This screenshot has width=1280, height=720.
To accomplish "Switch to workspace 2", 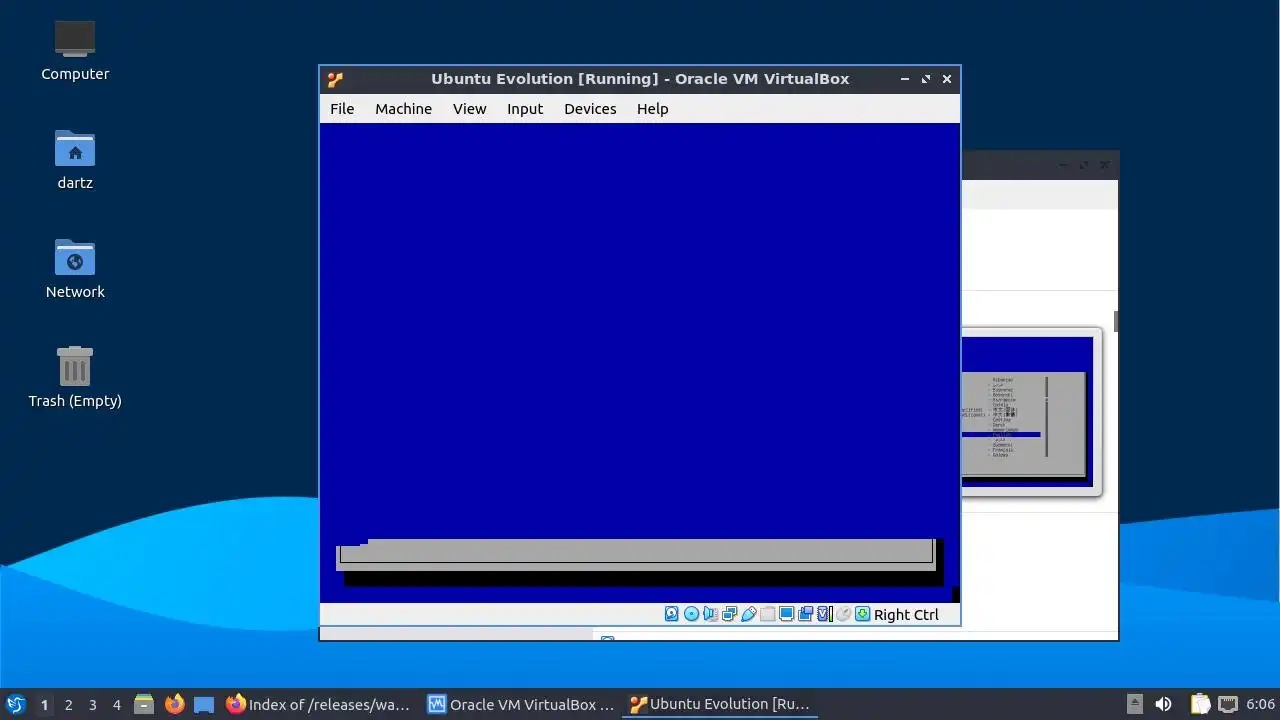I will (68, 704).
